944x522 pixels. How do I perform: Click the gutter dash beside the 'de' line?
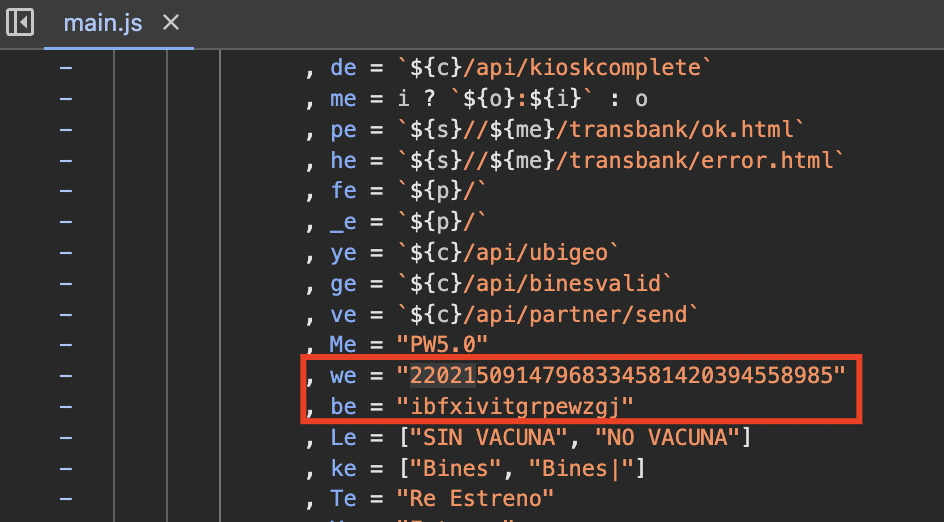(66, 68)
